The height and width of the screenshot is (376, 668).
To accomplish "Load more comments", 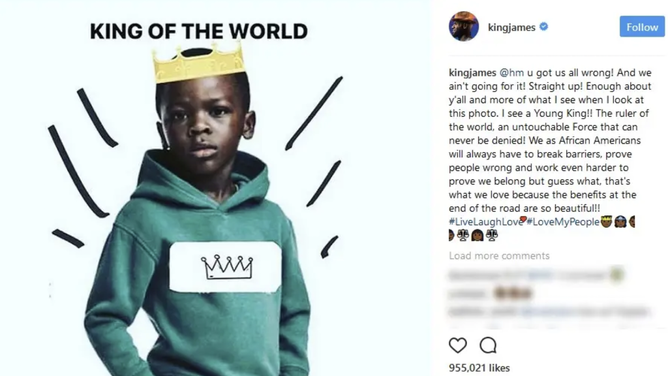I will coord(499,255).
